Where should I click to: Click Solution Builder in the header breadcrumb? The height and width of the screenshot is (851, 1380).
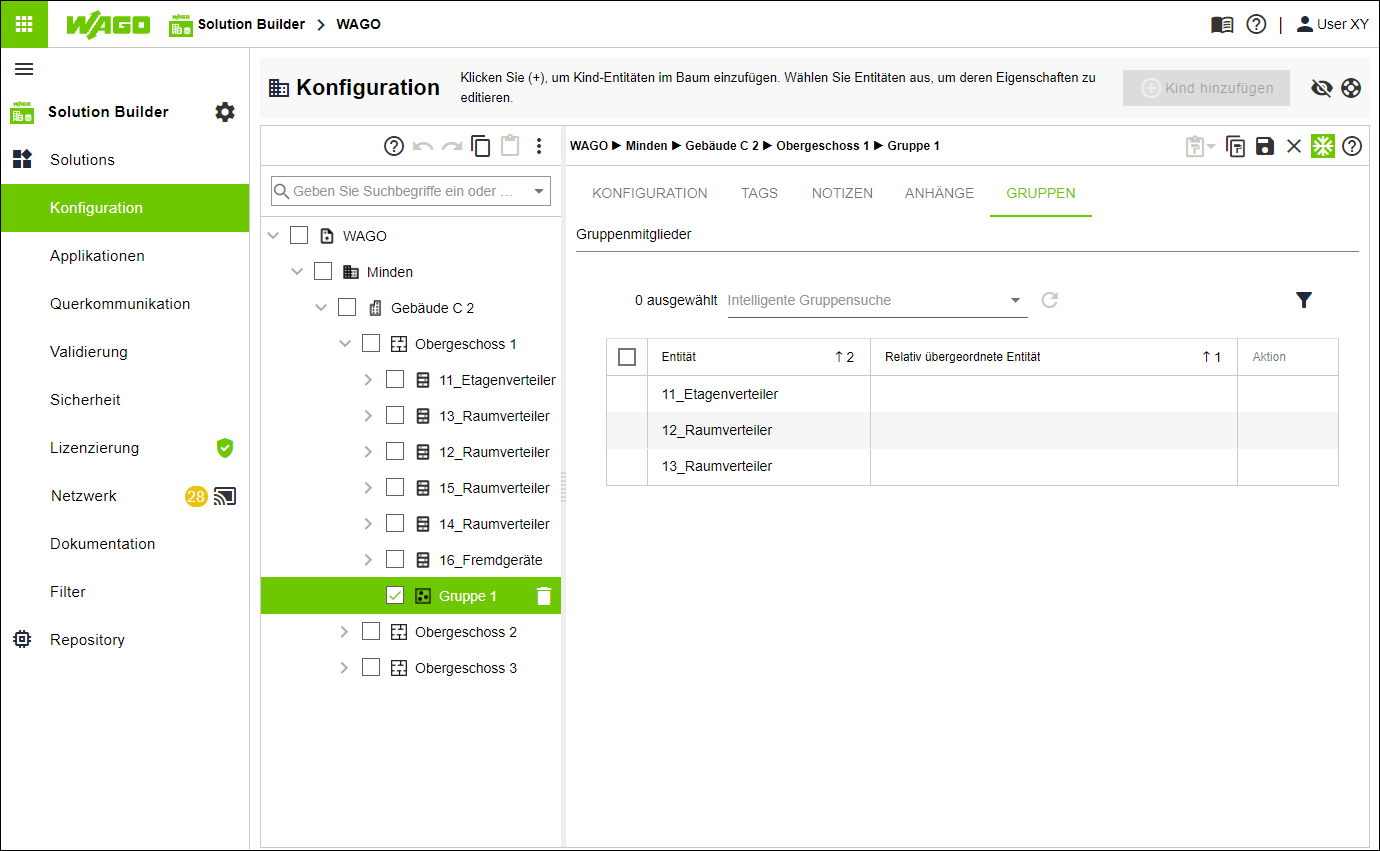pyautogui.click(x=251, y=24)
